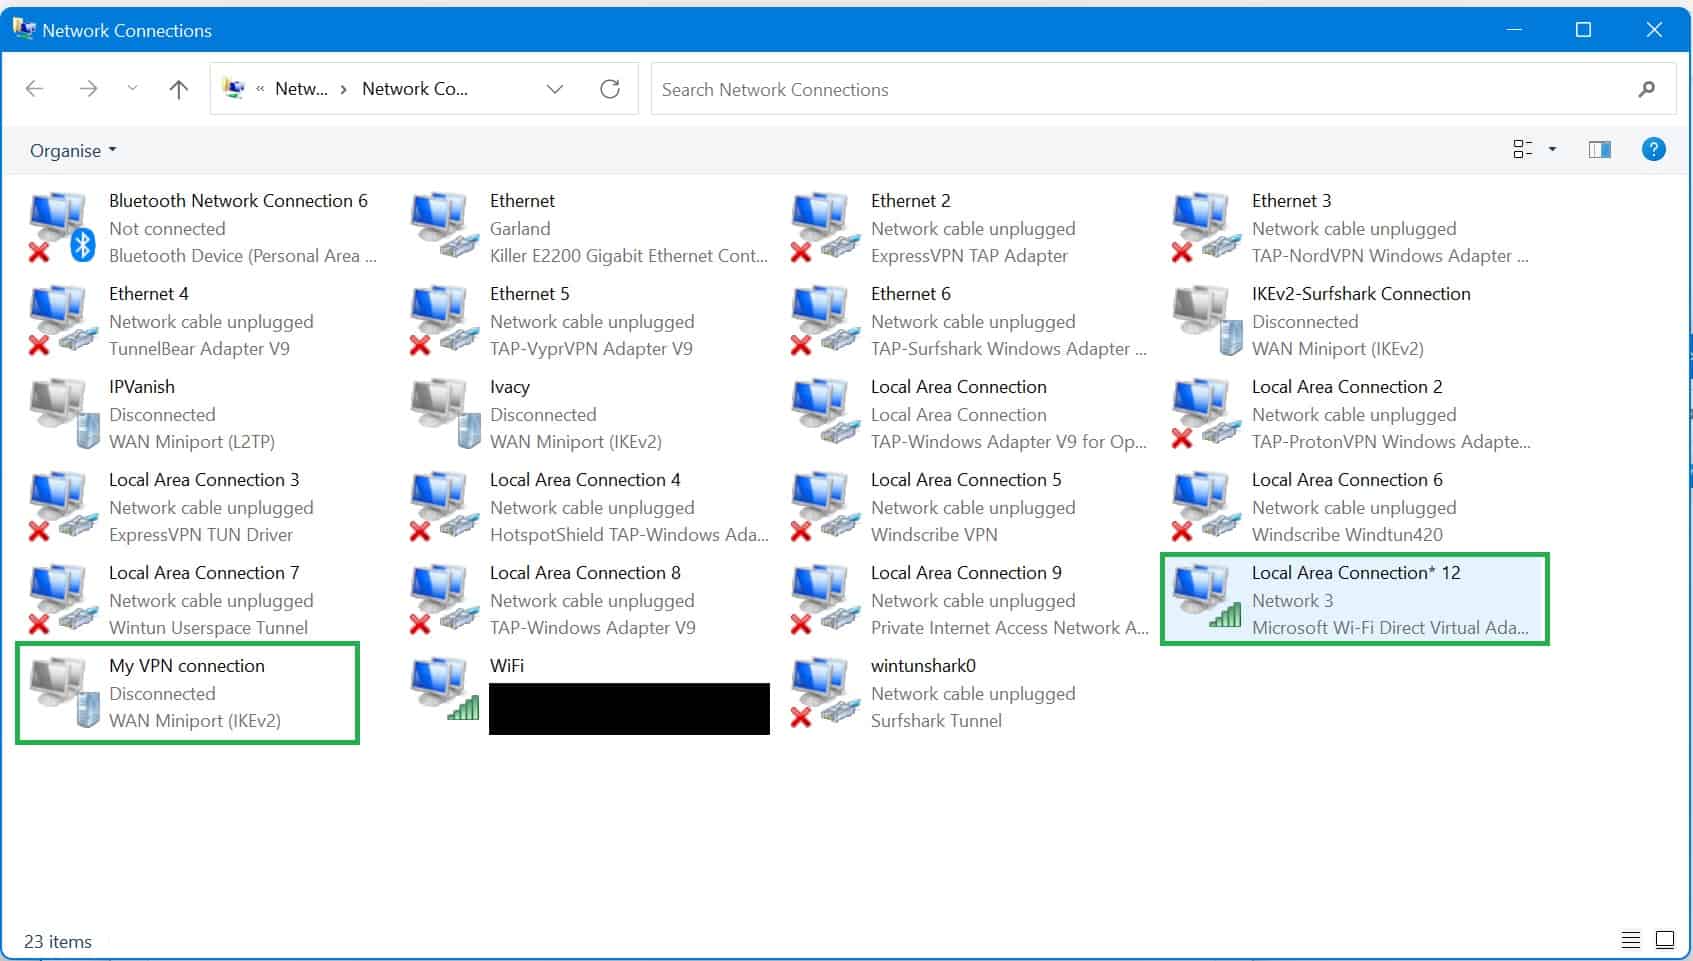Click the 'TunnelBear Adapter V9' text

(199, 349)
